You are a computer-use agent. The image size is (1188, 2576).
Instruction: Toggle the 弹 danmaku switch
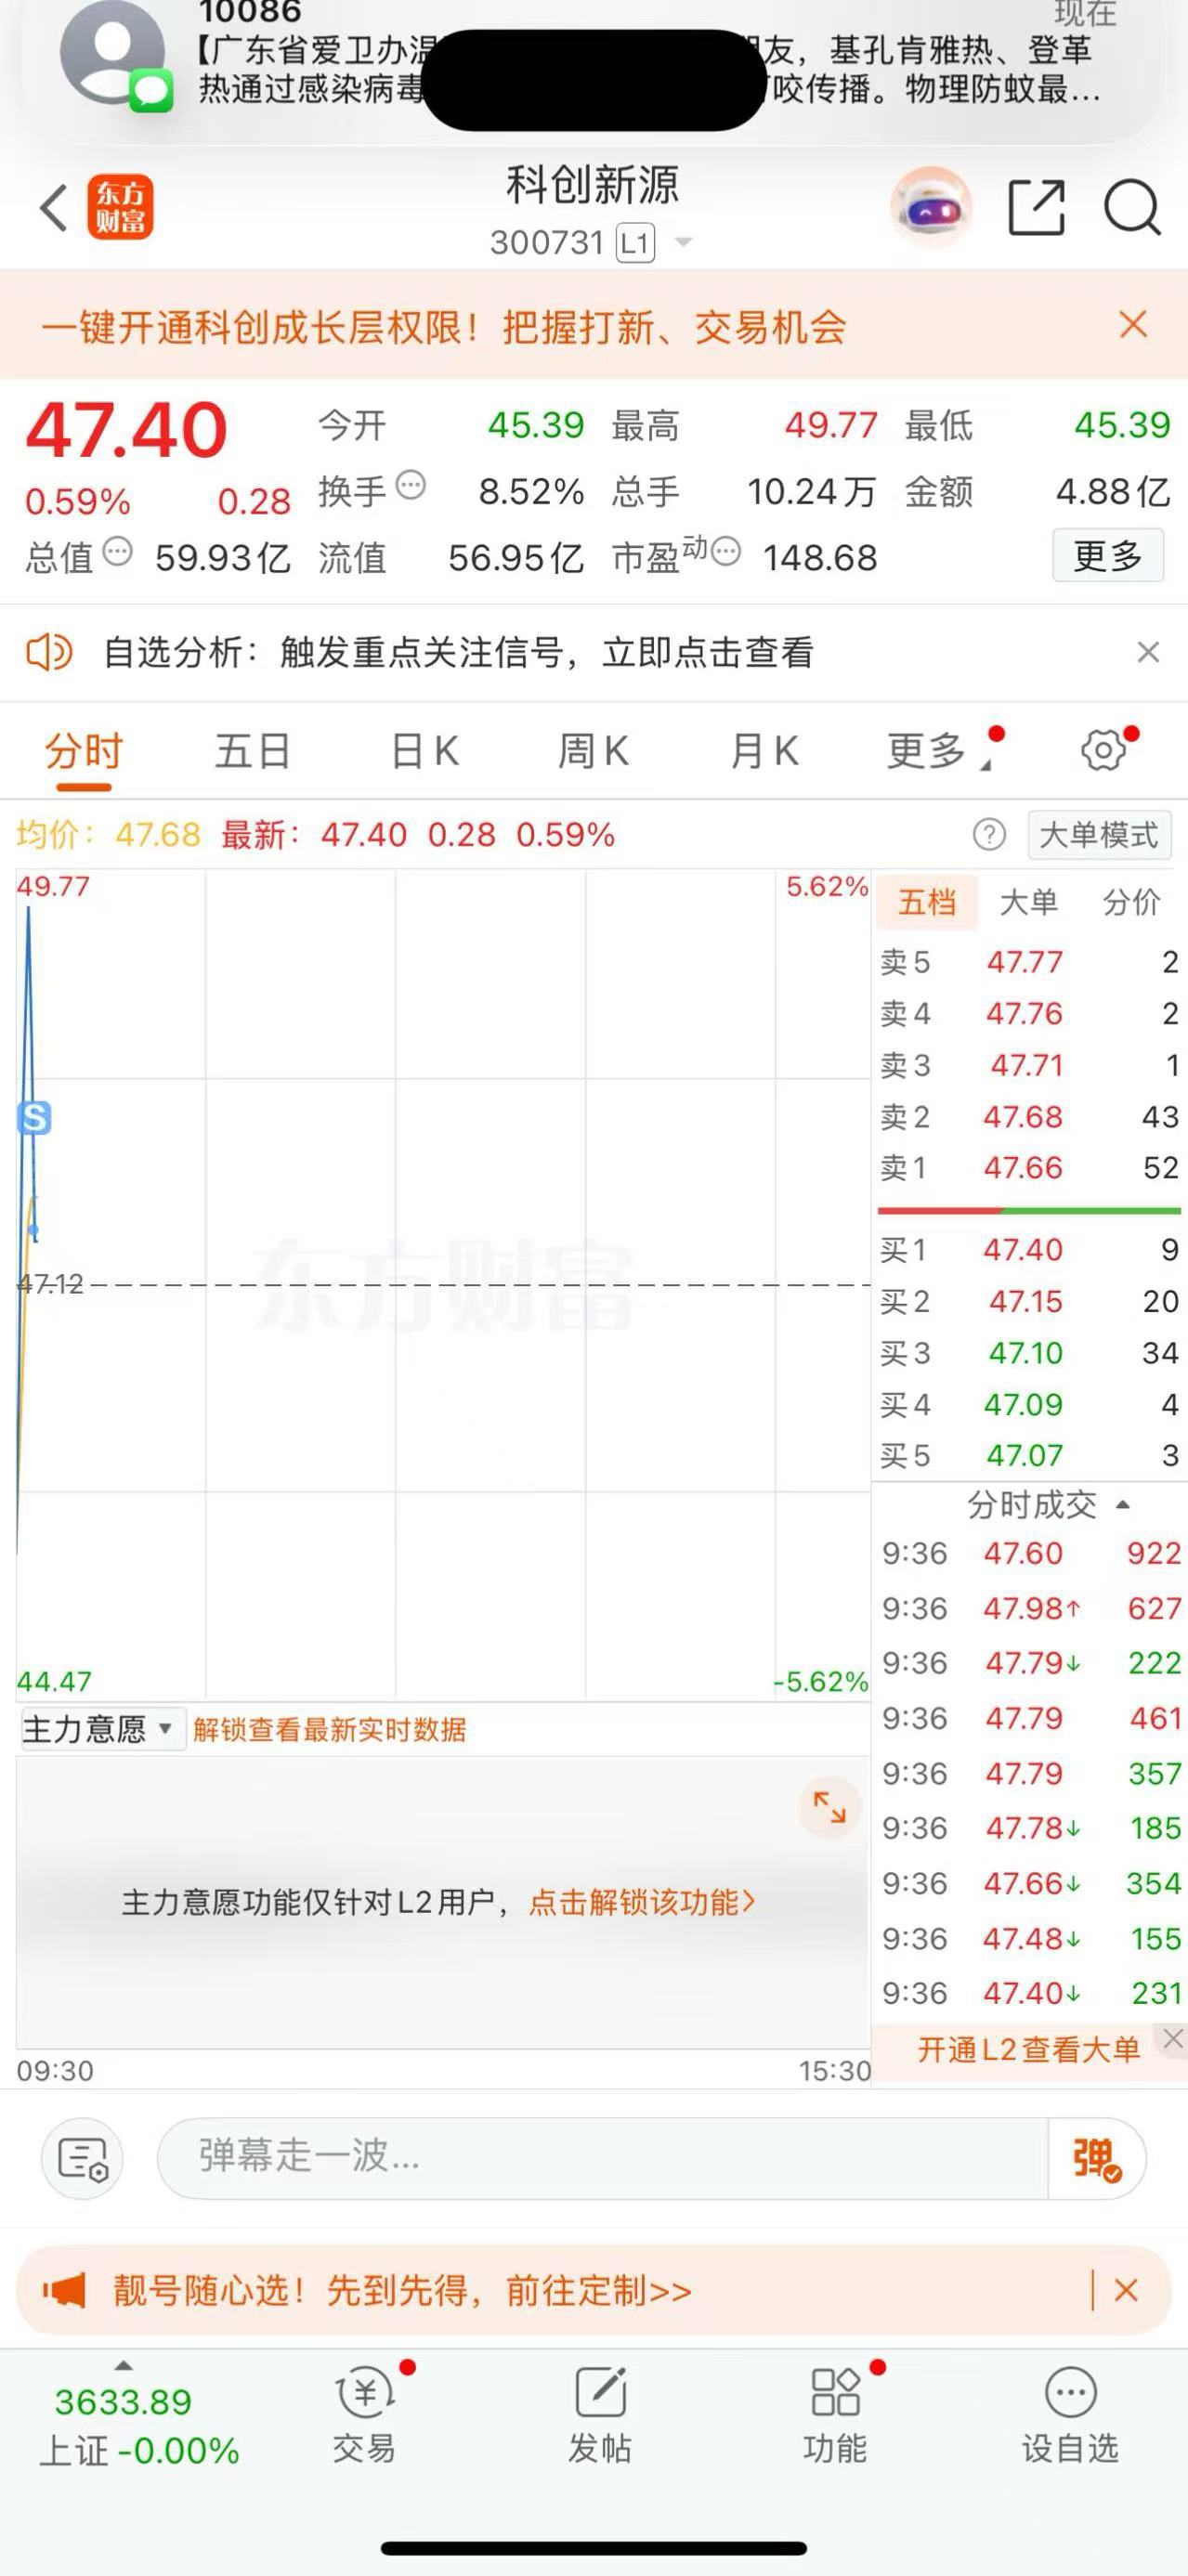1096,2158
